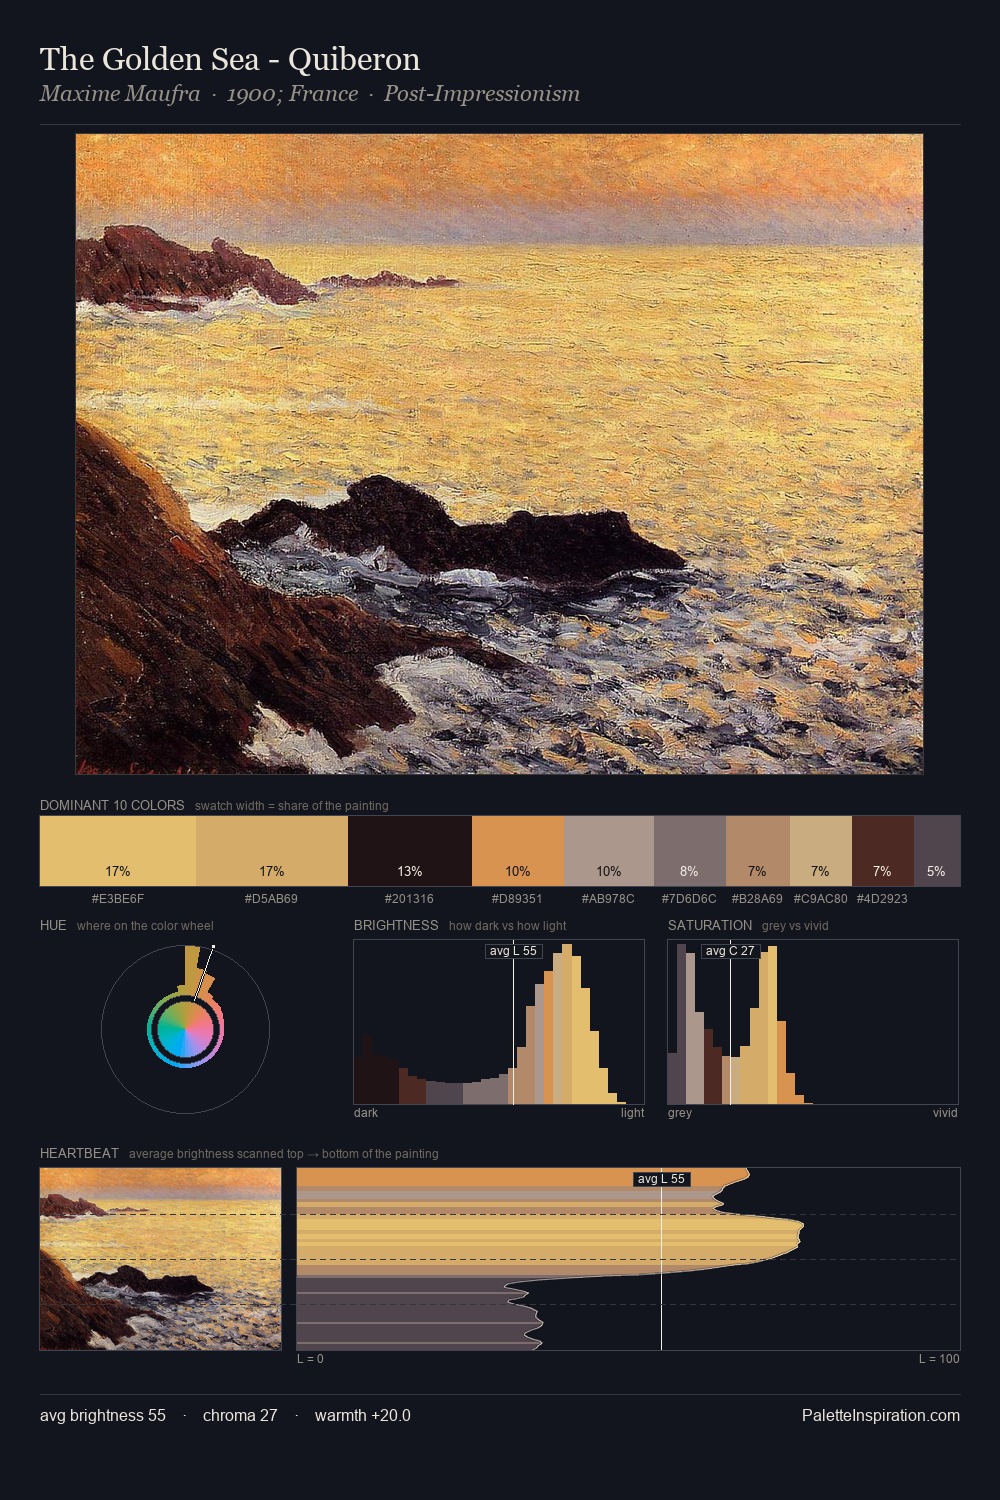Click 'where on the color wheel' caption
1000x1500 pixels.
(x=145, y=926)
